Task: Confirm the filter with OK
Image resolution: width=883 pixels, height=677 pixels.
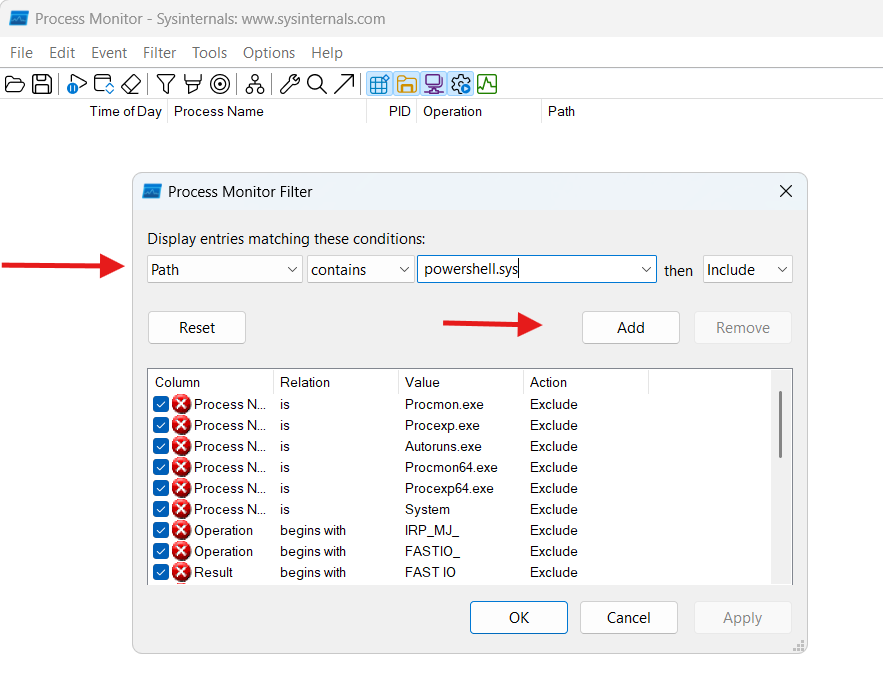Action: (x=519, y=617)
